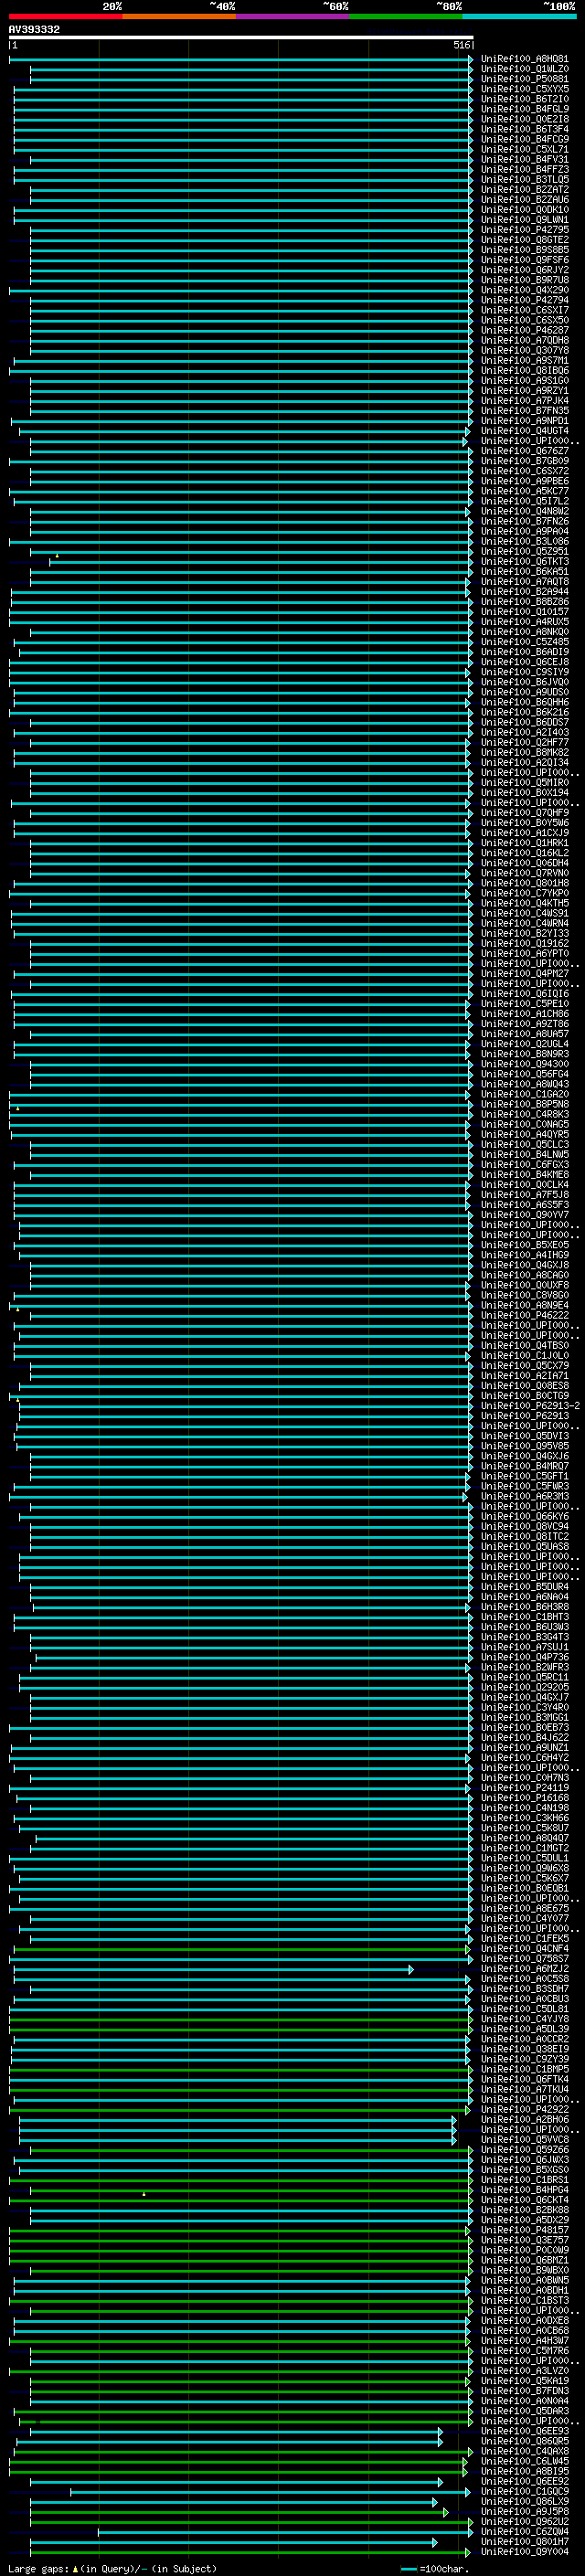Viewport: 585px width, 2576px height.
Task: Open hit UniRef100_Q86QR5
Action: pos(524,2441)
